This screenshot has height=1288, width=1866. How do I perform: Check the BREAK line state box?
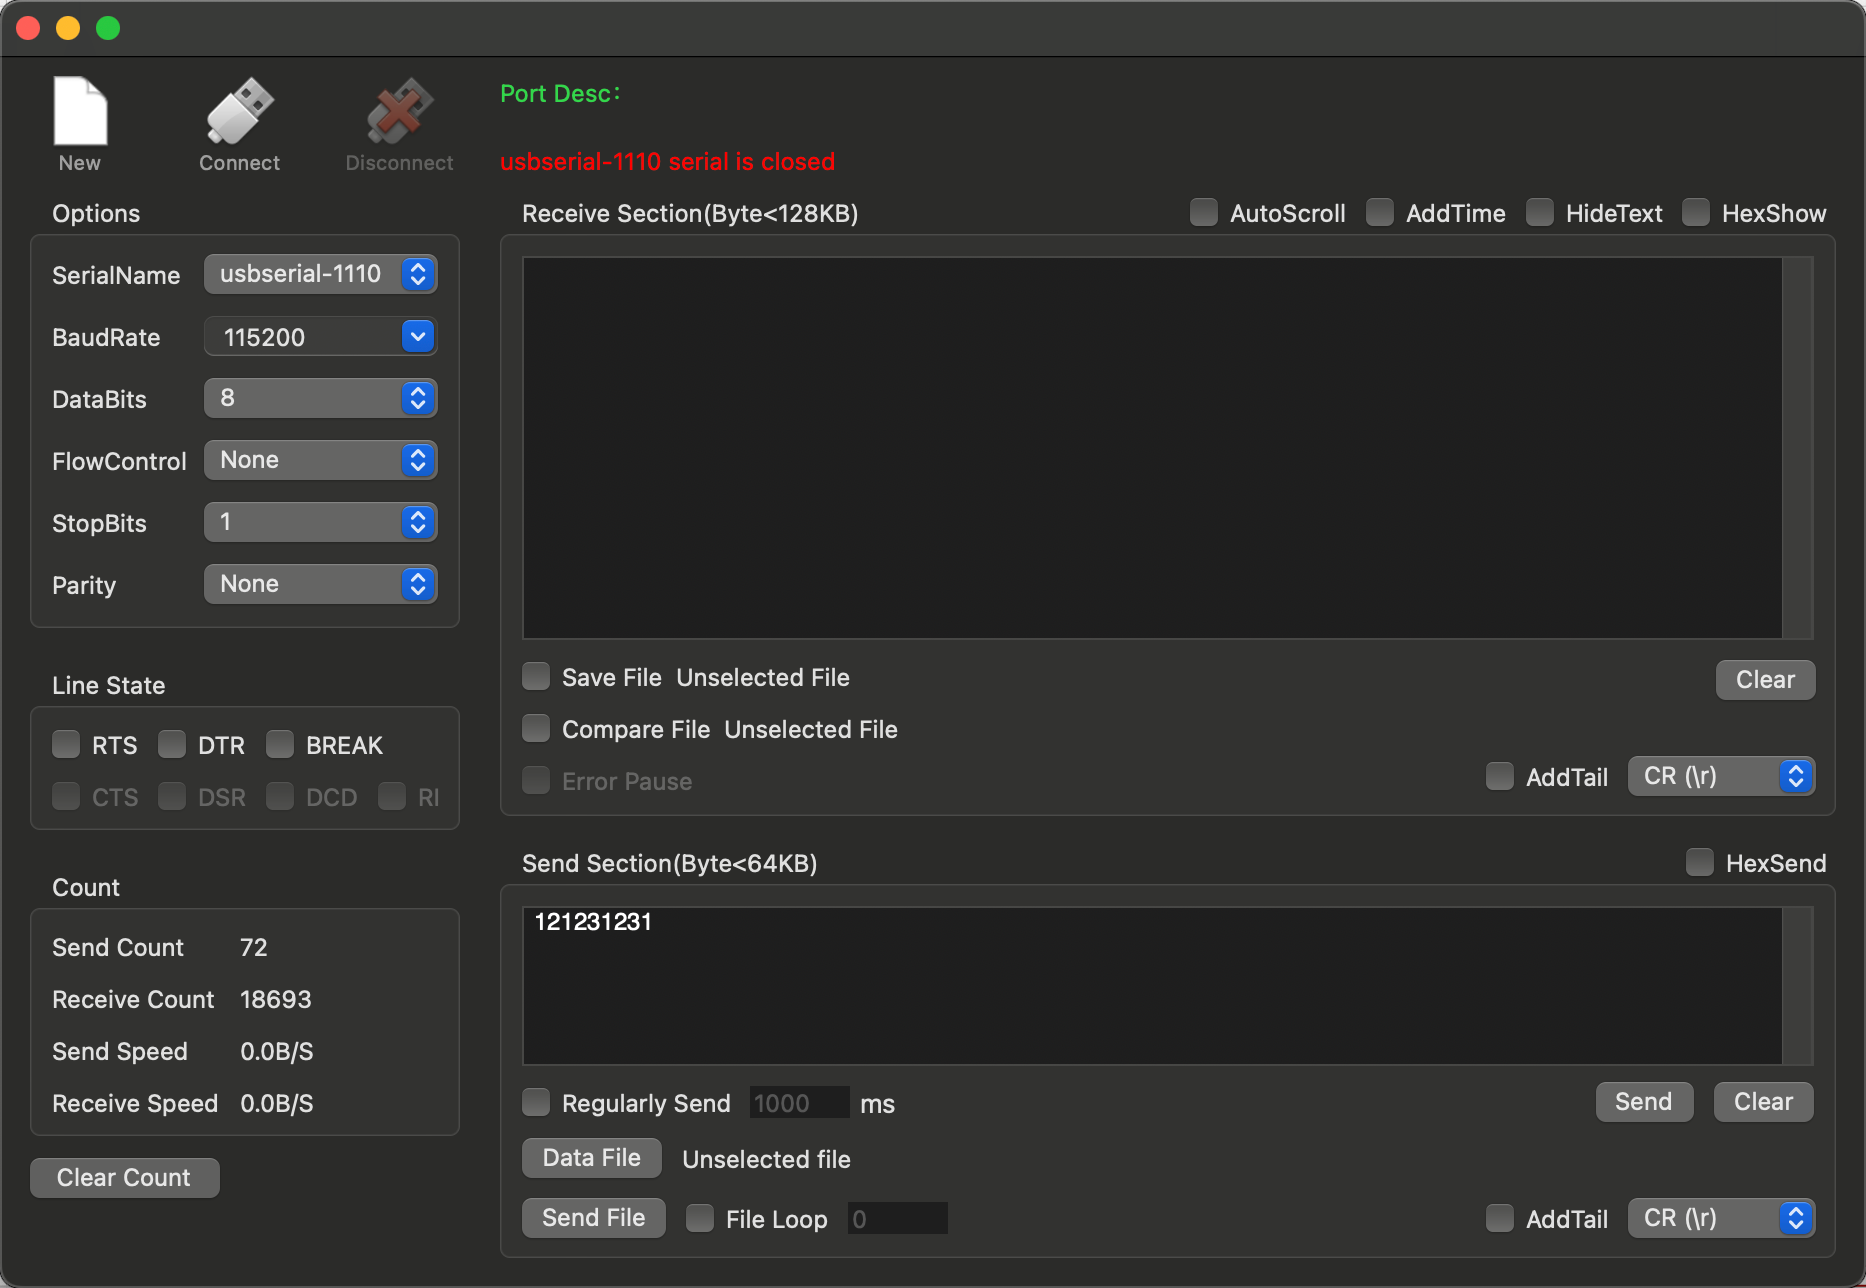(x=280, y=744)
